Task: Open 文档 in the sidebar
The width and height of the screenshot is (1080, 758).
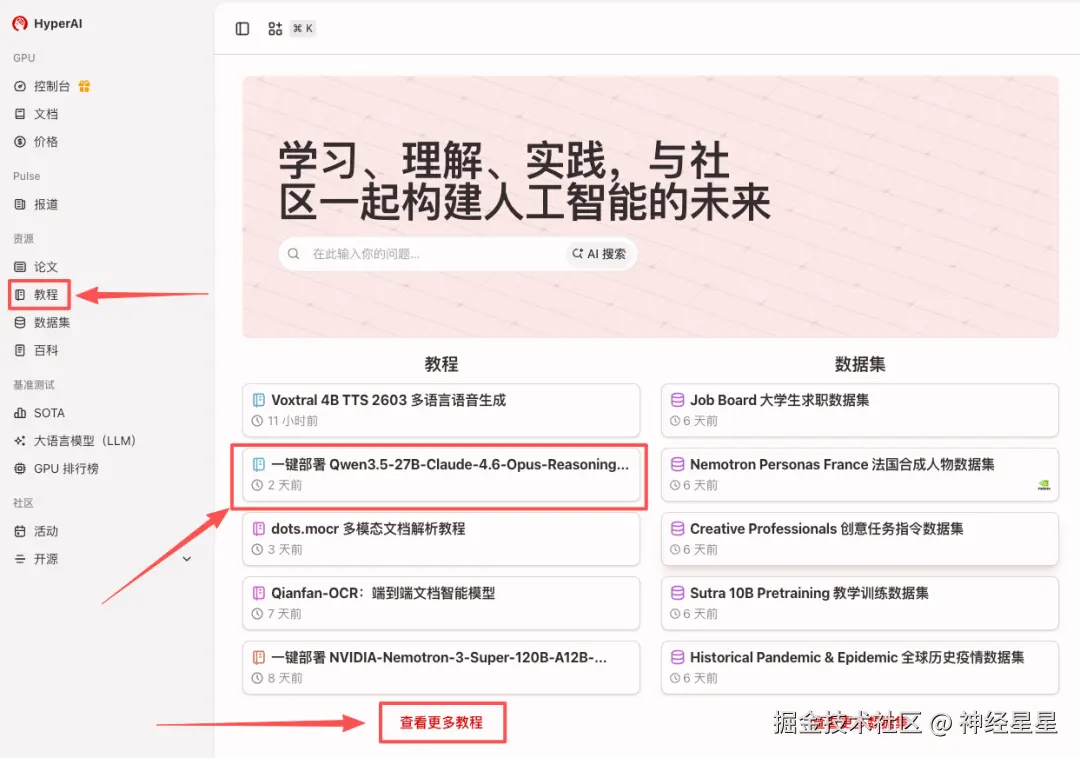Action: [45, 114]
